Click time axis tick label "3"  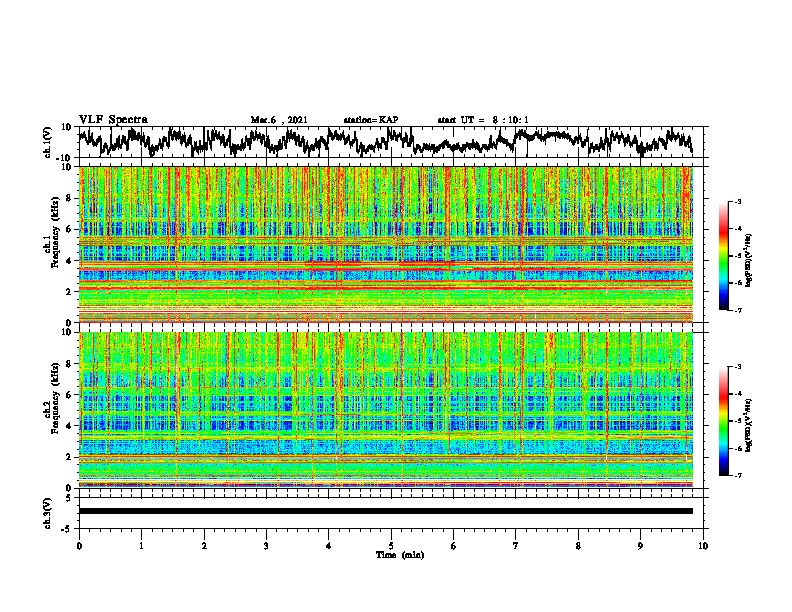point(266,546)
